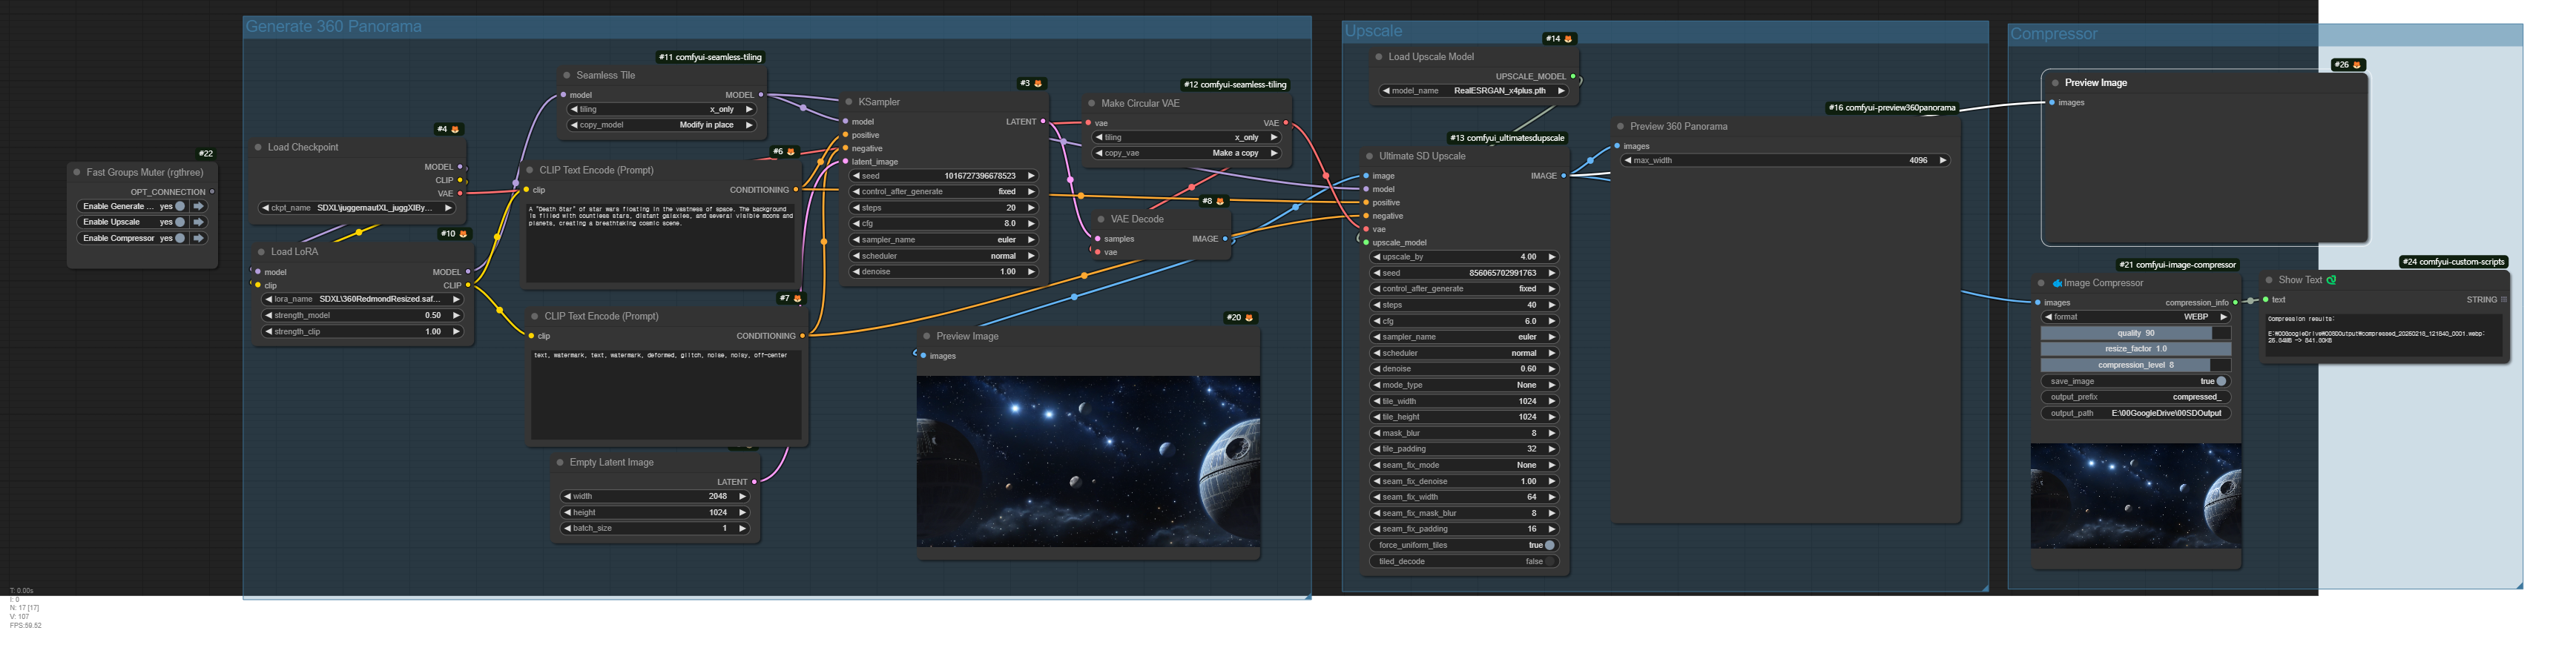Click the #26 badge on Compressor Preview Image
Screen dimensions: 2576x662
pos(2348,65)
